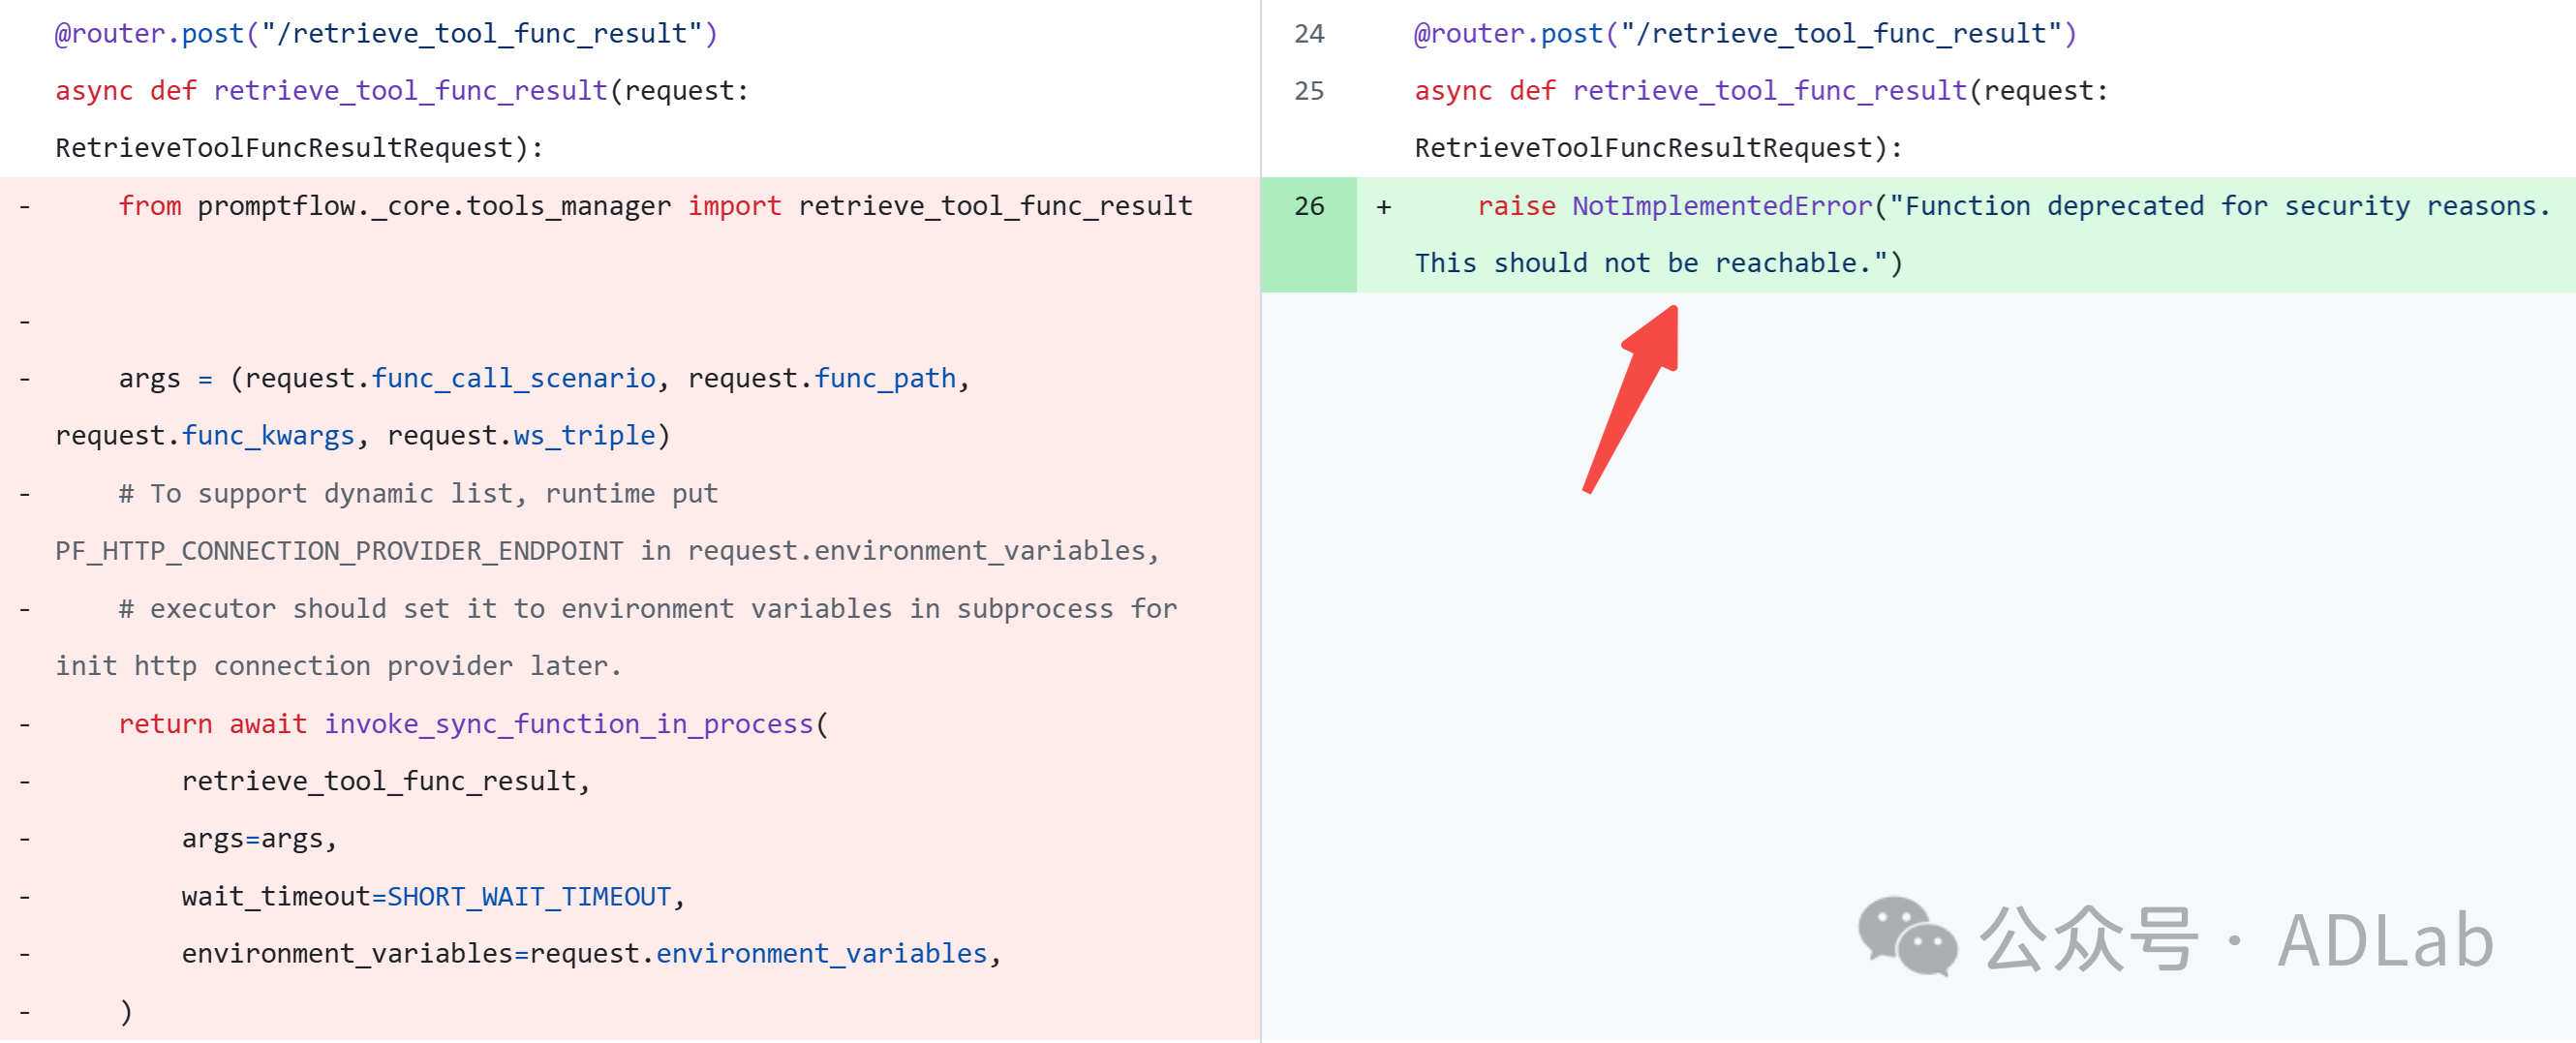This screenshot has height=1043, width=2576.
Task: Click the ws_triple attribute
Action: [x=584, y=436]
